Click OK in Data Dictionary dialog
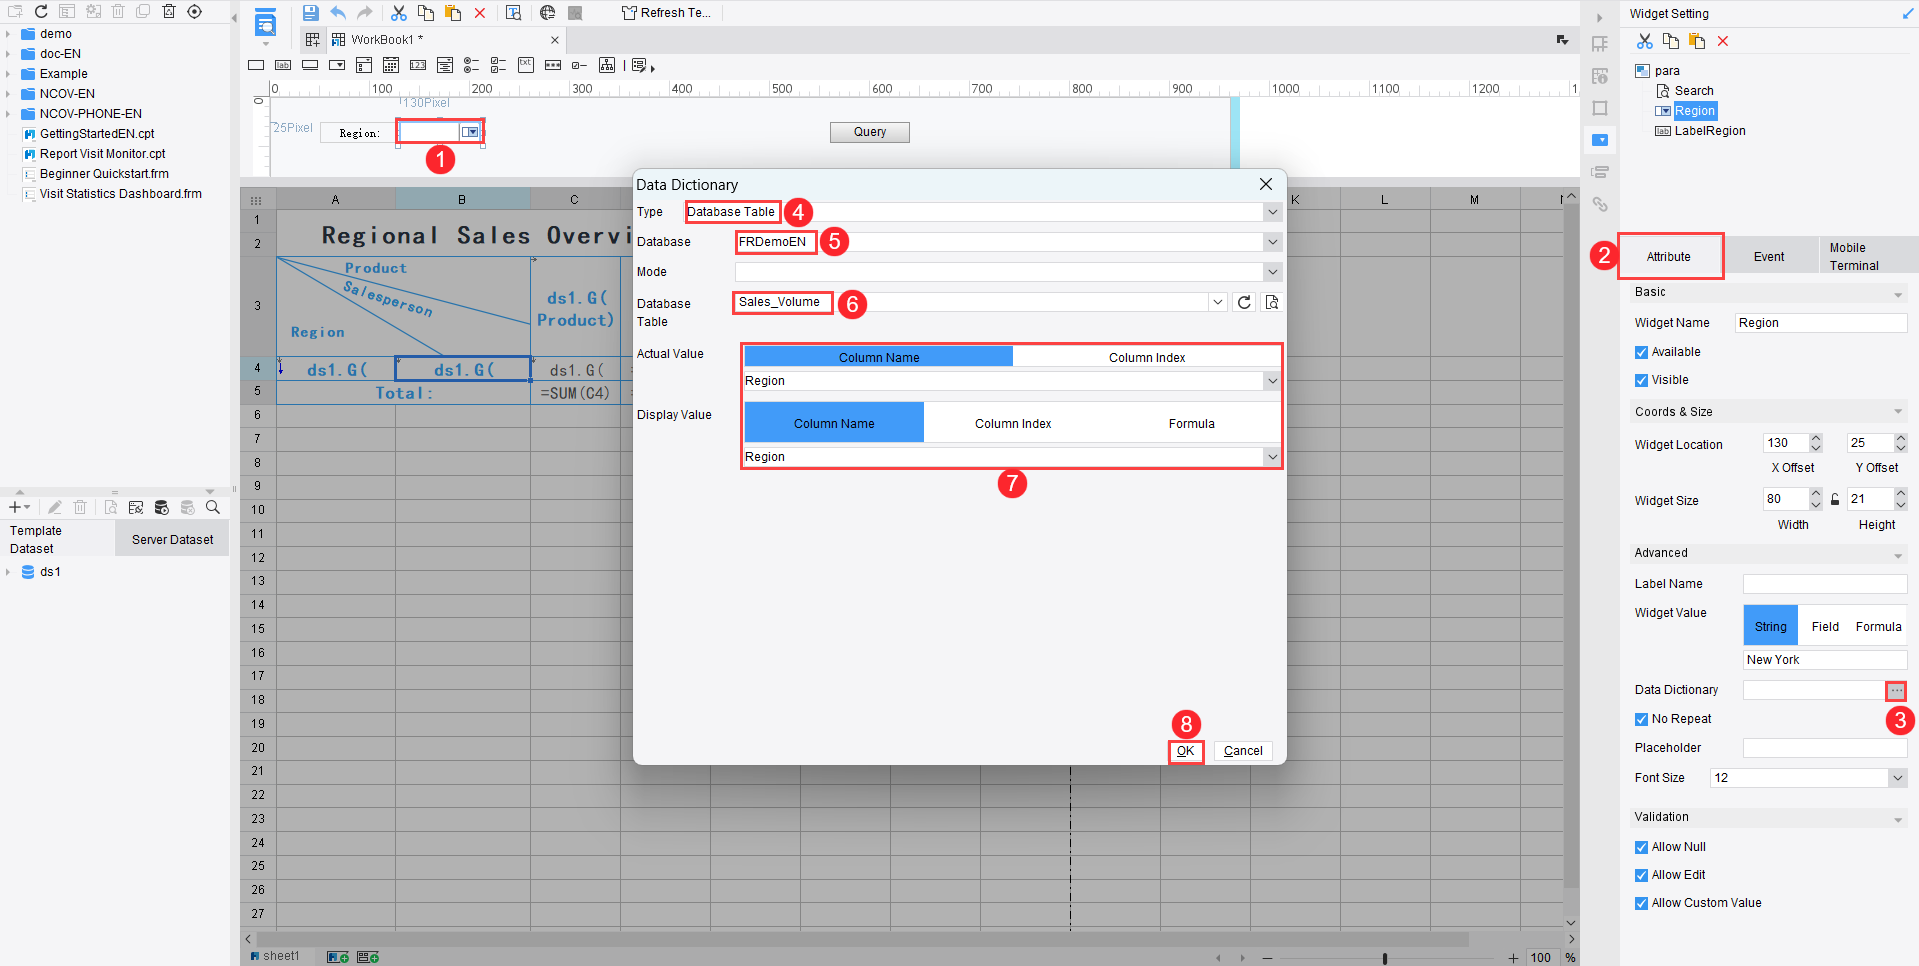This screenshot has height=966, width=1919. [1185, 751]
